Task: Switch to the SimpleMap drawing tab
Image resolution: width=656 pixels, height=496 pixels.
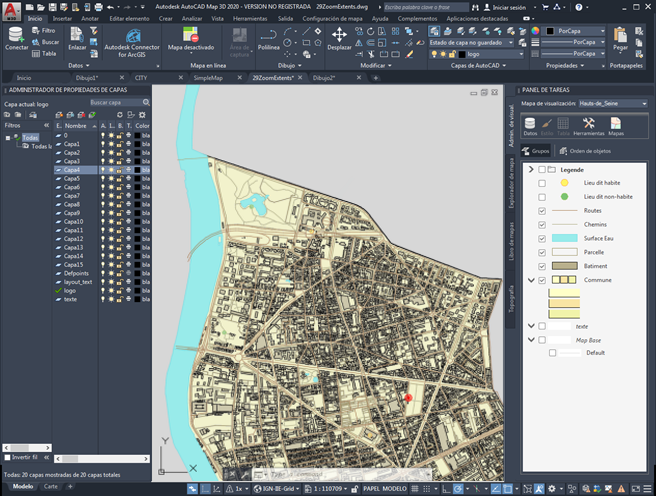Action: pyautogui.click(x=207, y=77)
